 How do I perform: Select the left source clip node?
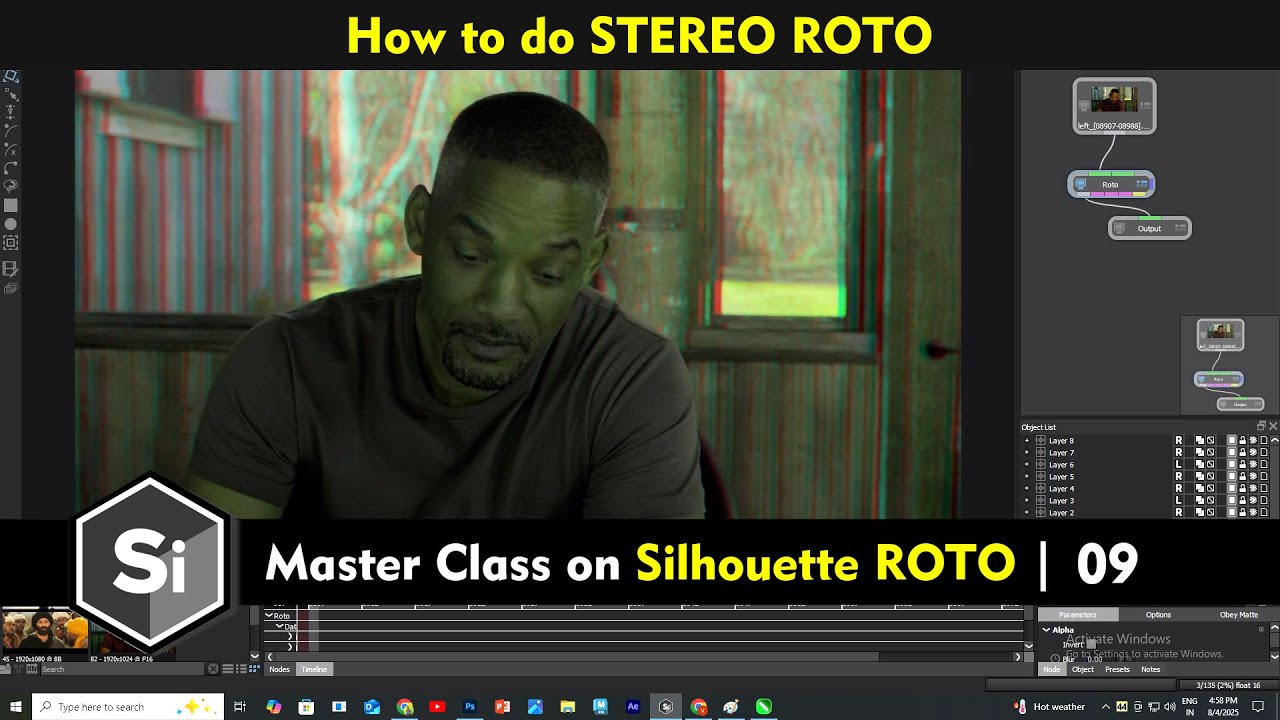click(x=1114, y=106)
